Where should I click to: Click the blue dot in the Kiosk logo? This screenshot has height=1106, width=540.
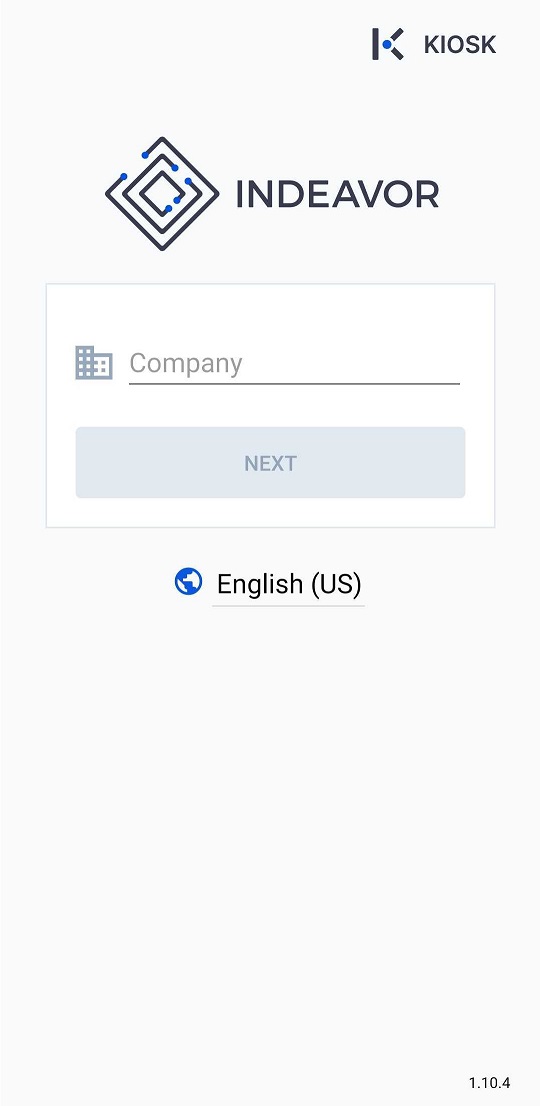(387, 44)
